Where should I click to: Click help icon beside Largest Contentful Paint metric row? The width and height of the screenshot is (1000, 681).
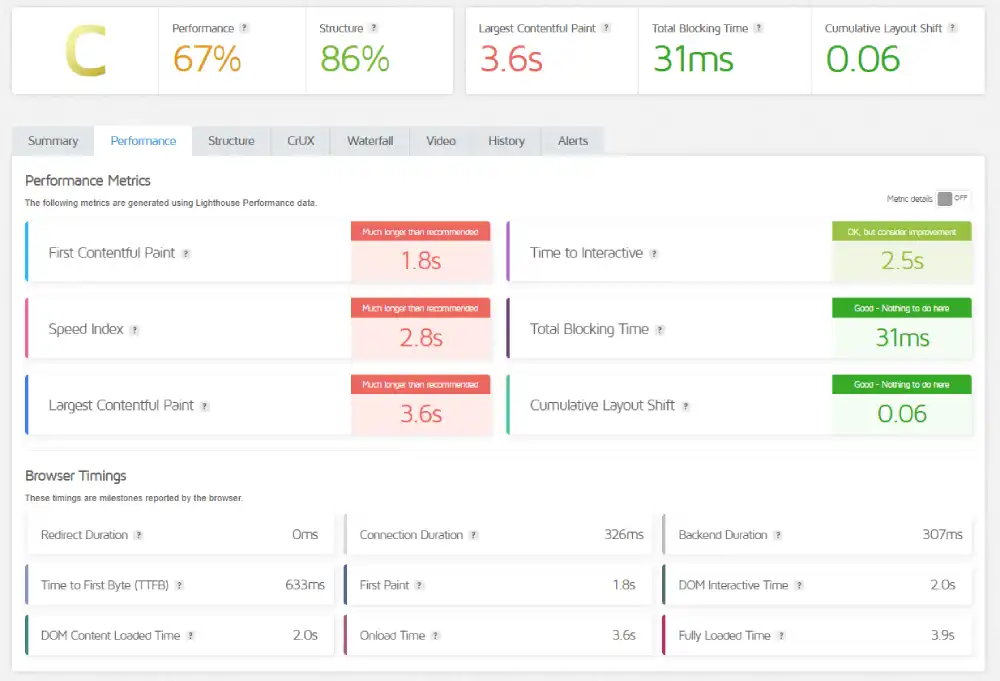(x=205, y=406)
